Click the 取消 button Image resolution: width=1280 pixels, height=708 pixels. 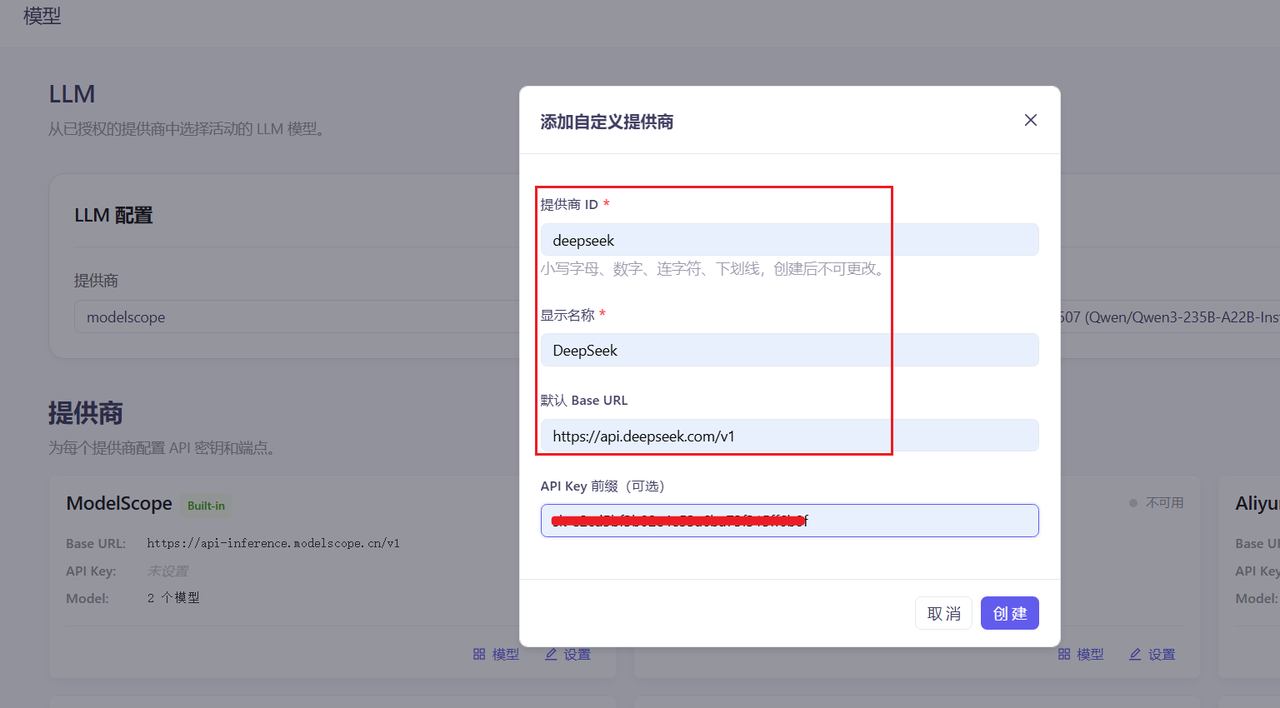point(944,613)
